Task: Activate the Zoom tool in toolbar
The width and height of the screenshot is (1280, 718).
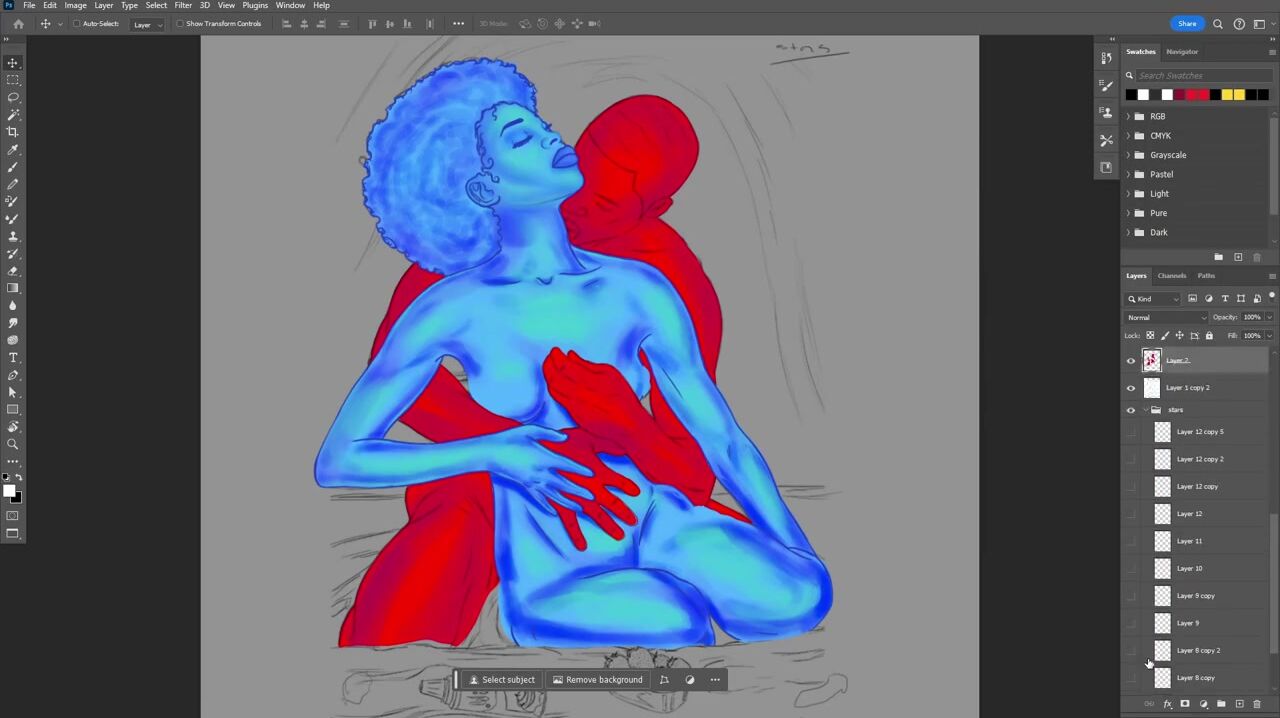Action: point(13,444)
